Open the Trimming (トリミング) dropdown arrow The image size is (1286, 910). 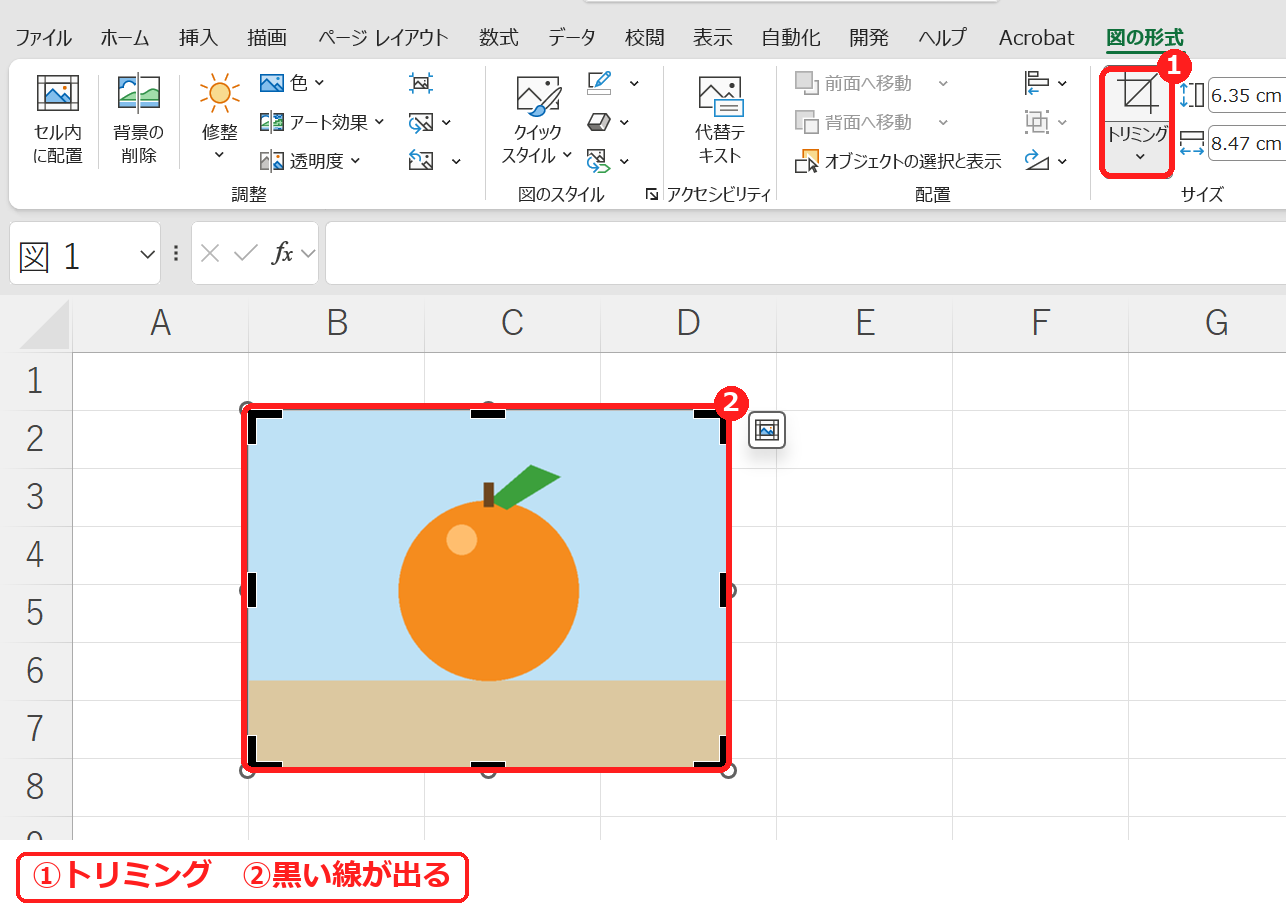pyautogui.click(x=1139, y=157)
